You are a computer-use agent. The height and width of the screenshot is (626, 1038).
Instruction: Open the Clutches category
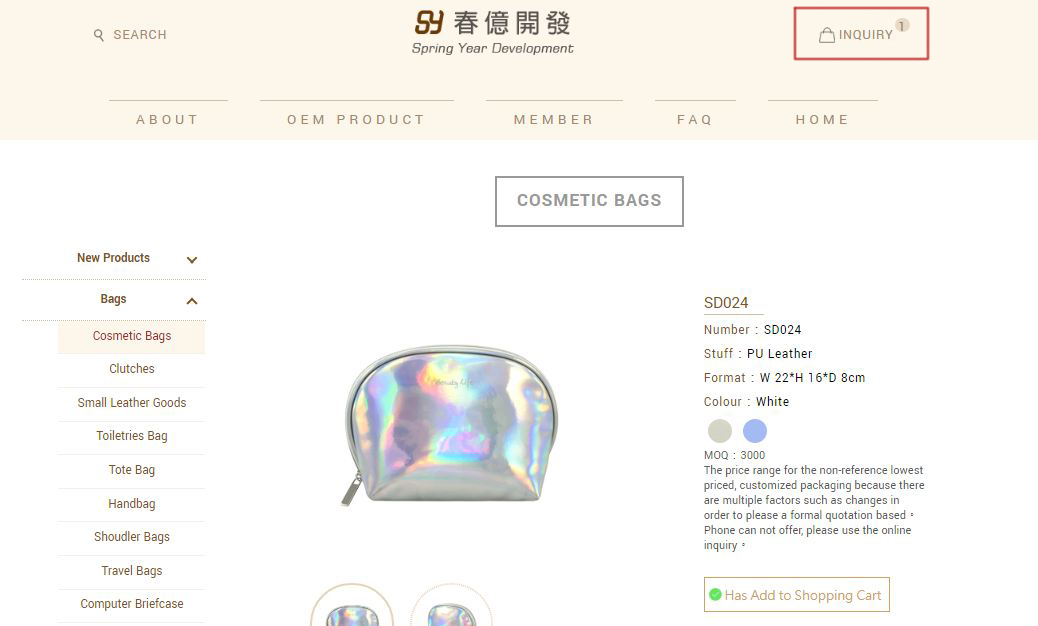(132, 369)
